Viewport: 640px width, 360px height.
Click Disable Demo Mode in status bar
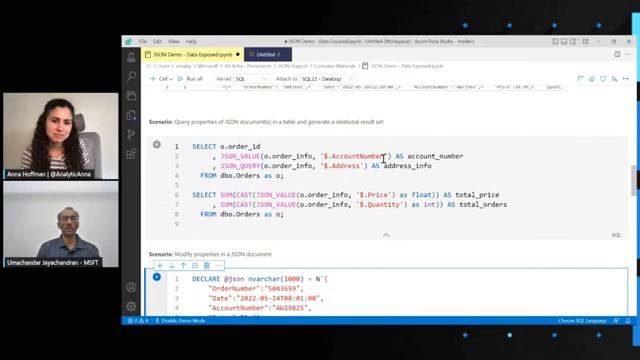click(180, 321)
